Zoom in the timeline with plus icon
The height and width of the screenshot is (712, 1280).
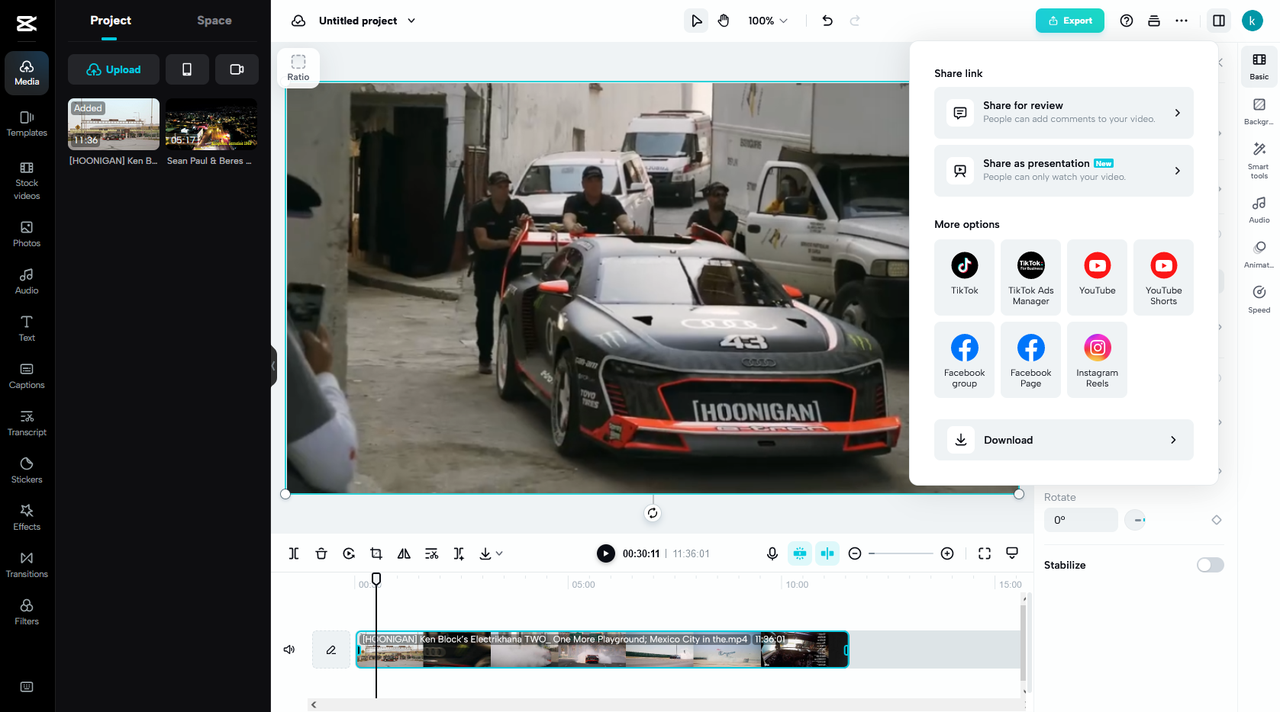coord(947,553)
